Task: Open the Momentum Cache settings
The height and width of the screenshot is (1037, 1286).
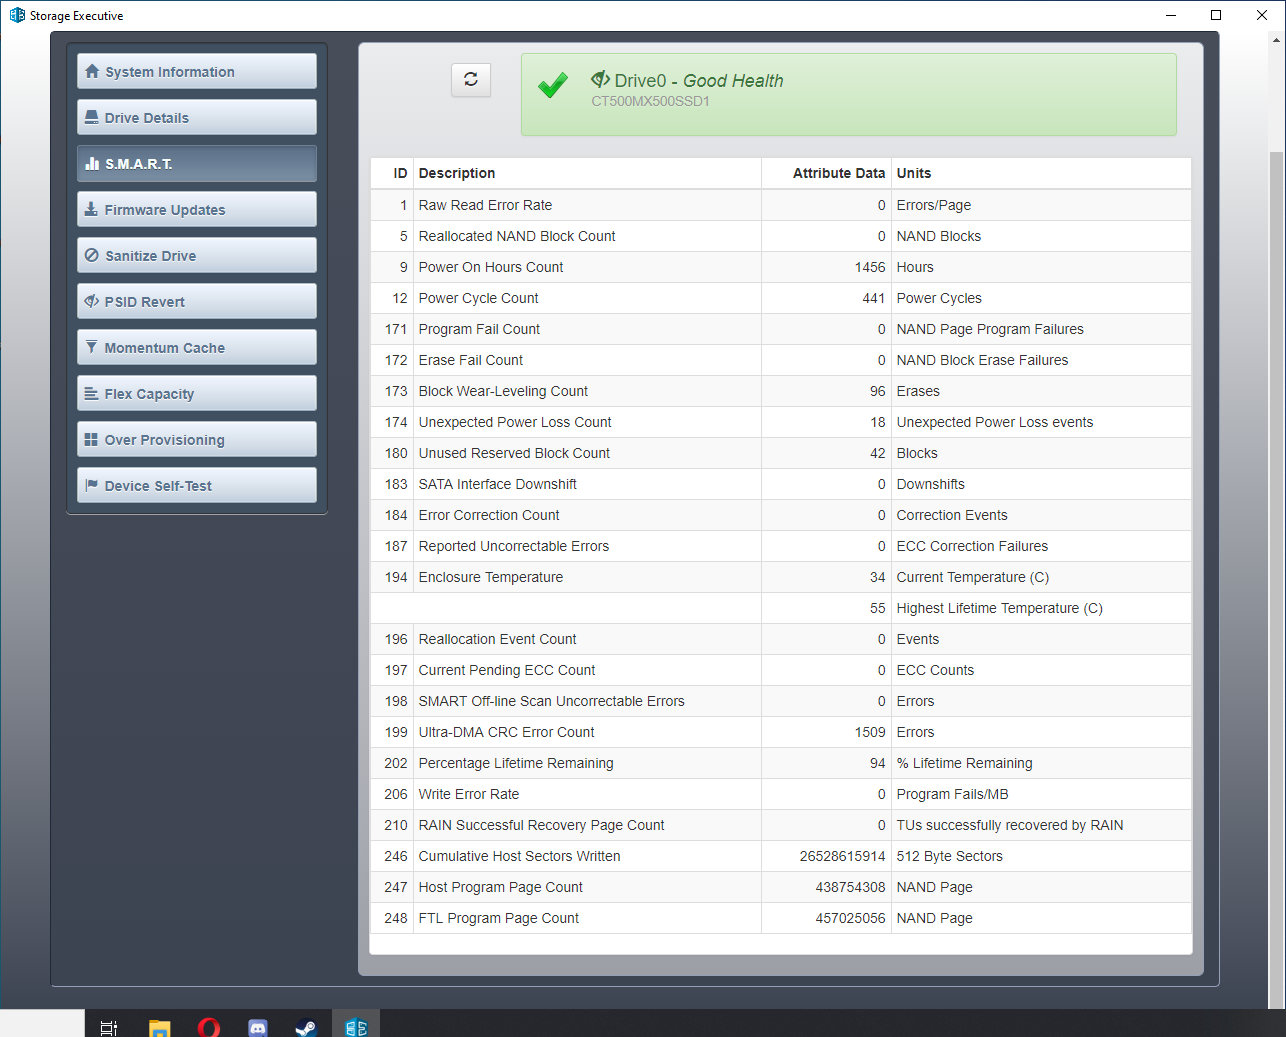Action: tap(197, 347)
